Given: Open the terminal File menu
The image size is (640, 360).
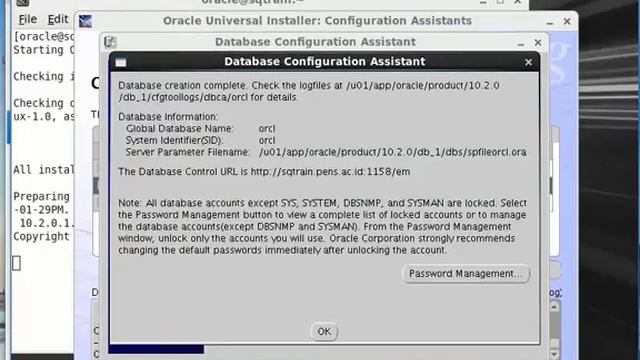Looking at the screenshot, I should point(28,19).
